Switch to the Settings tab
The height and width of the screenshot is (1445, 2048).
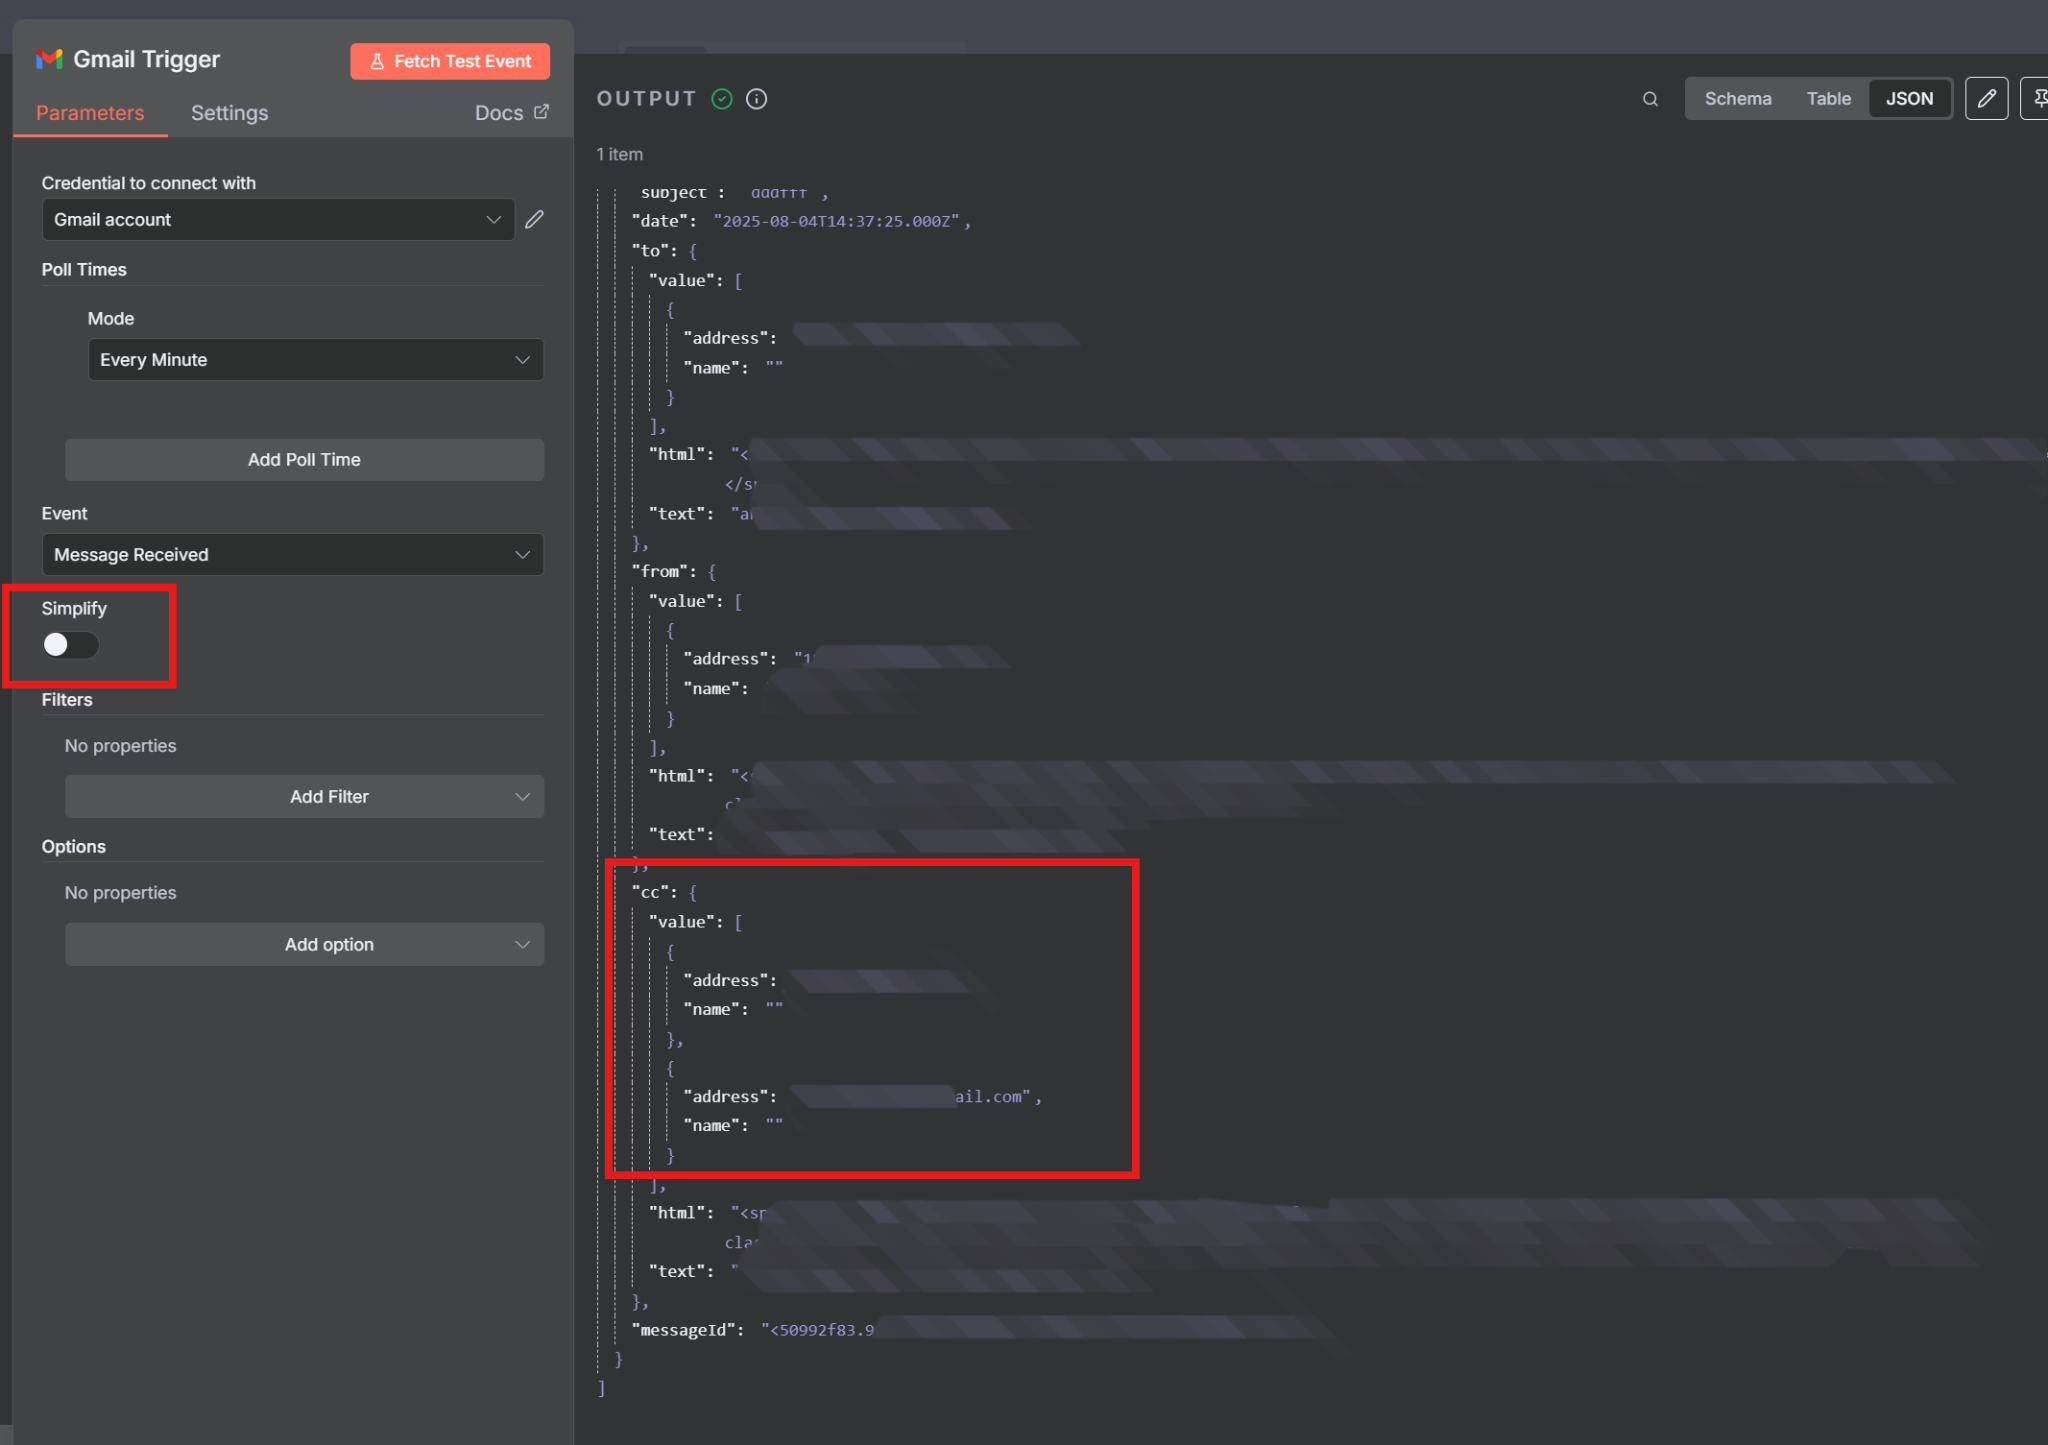point(229,113)
